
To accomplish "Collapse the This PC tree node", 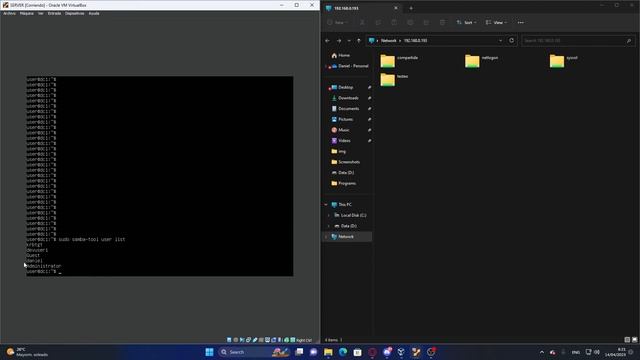I will point(326,204).
